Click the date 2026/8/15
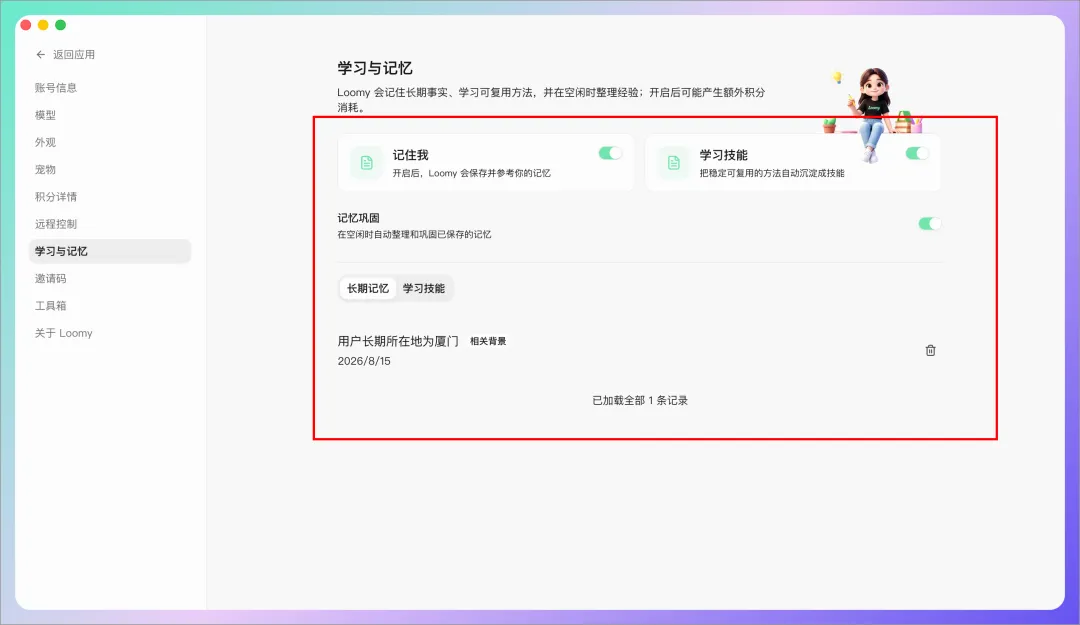This screenshot has width=1080, height=625. click(x=364, y=361)
